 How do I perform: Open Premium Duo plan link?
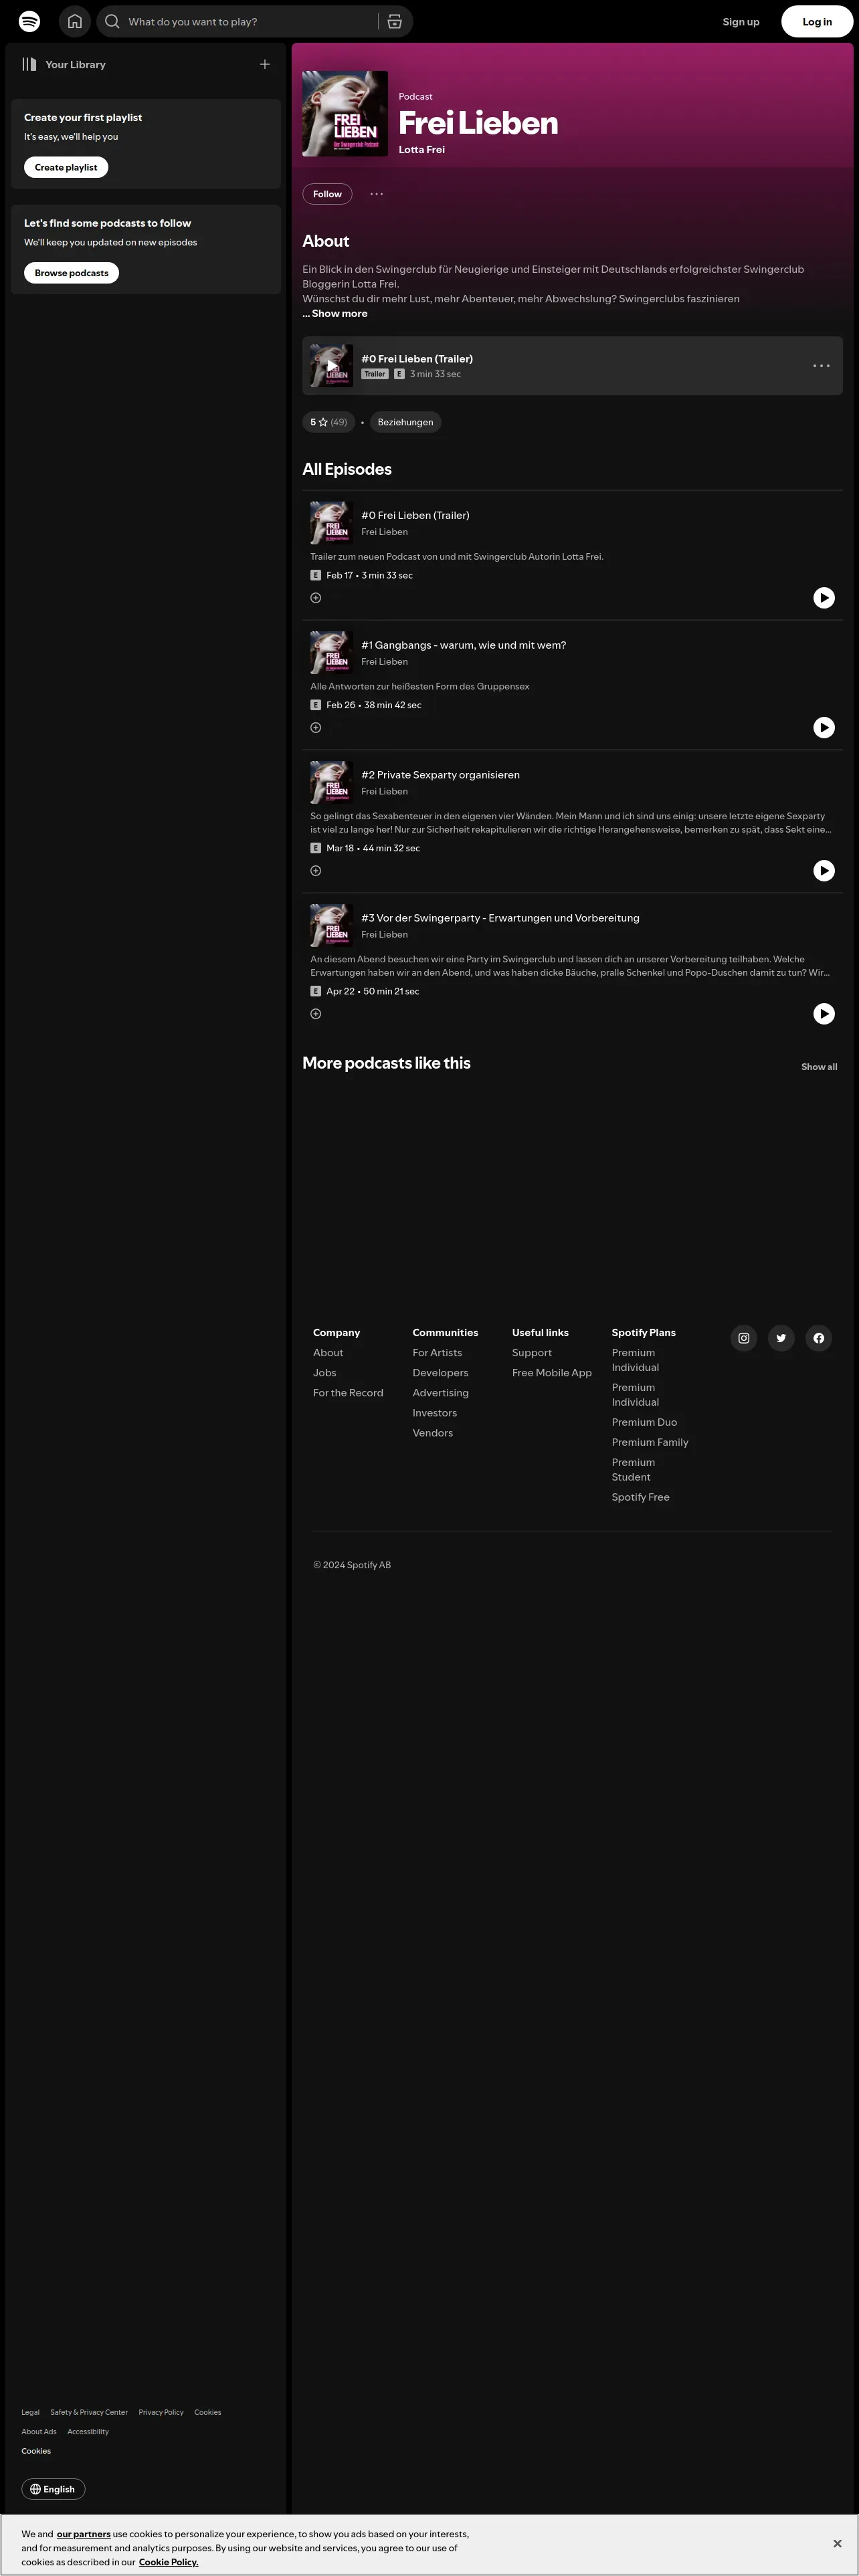click(644, 1422)
